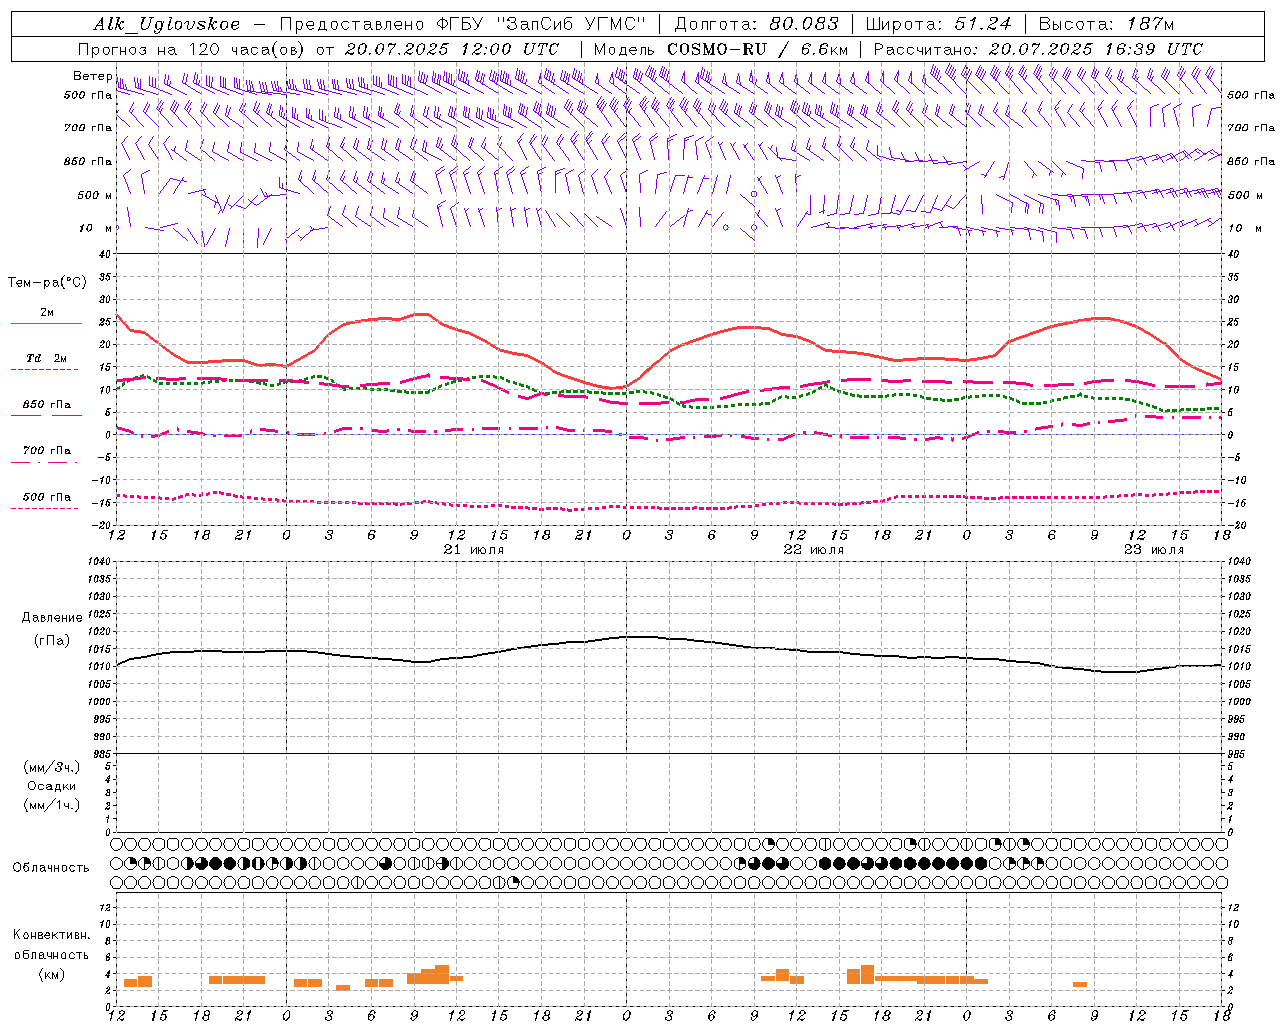1280x1024 pixels.
Task: Click the '22 июля' date label
Action: [x=814, y=550]
